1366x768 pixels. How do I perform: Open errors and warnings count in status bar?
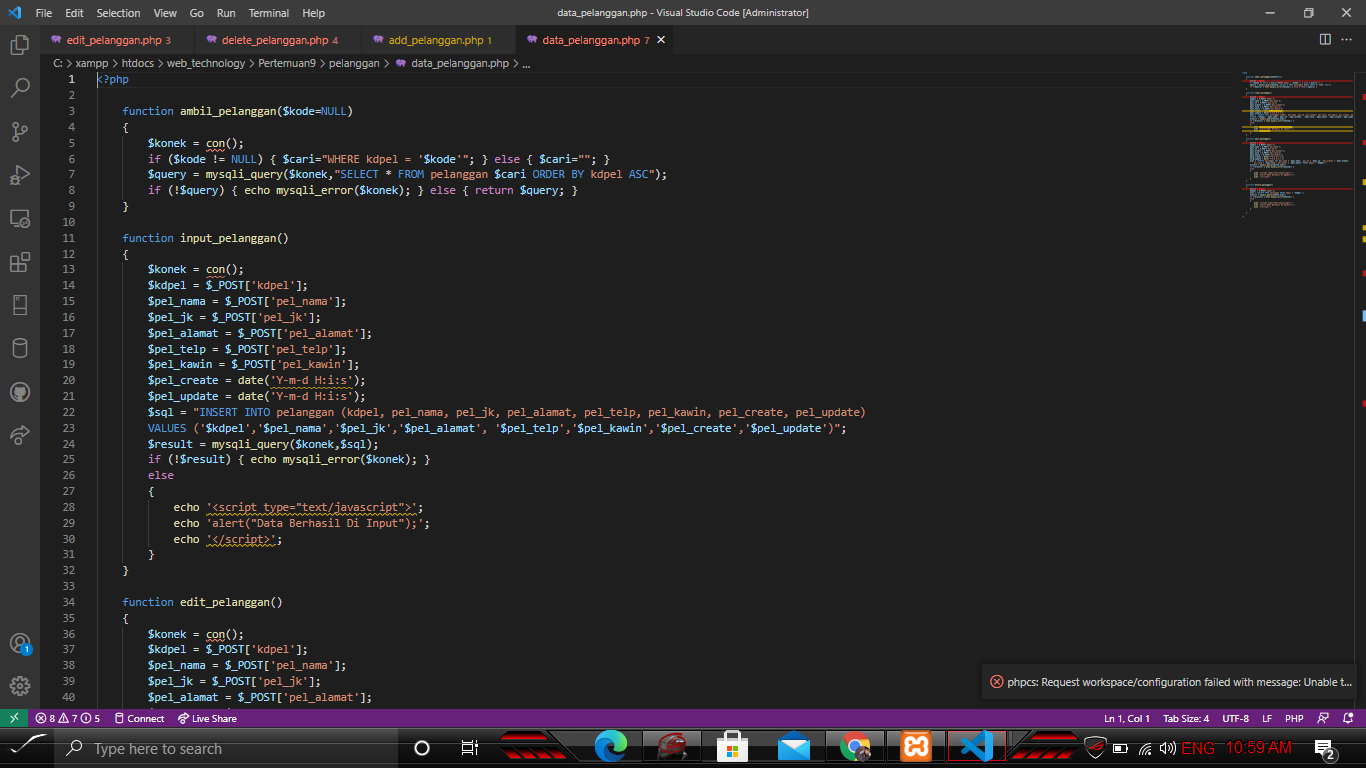point(68,718)
